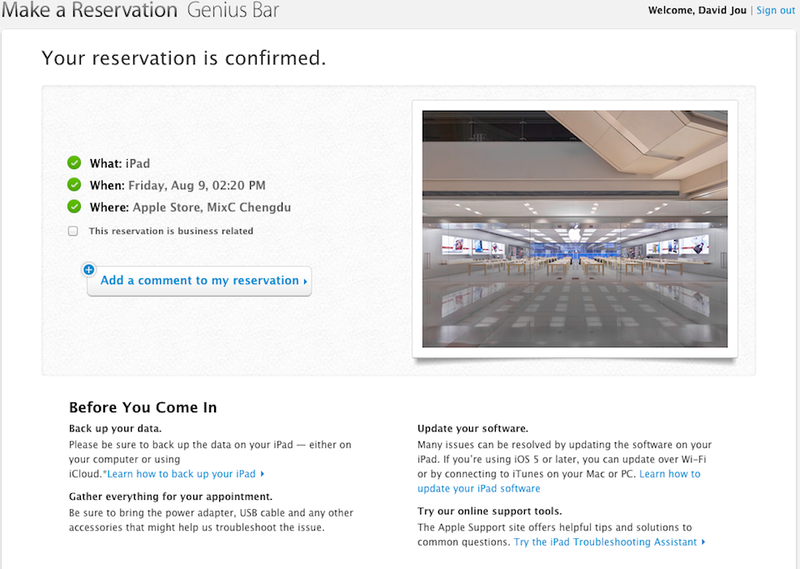This screenshot has height=569, width=800.
Task: Click 'Where: Apple Store, MixC Chengdu' text
Action: coord(190,207)
